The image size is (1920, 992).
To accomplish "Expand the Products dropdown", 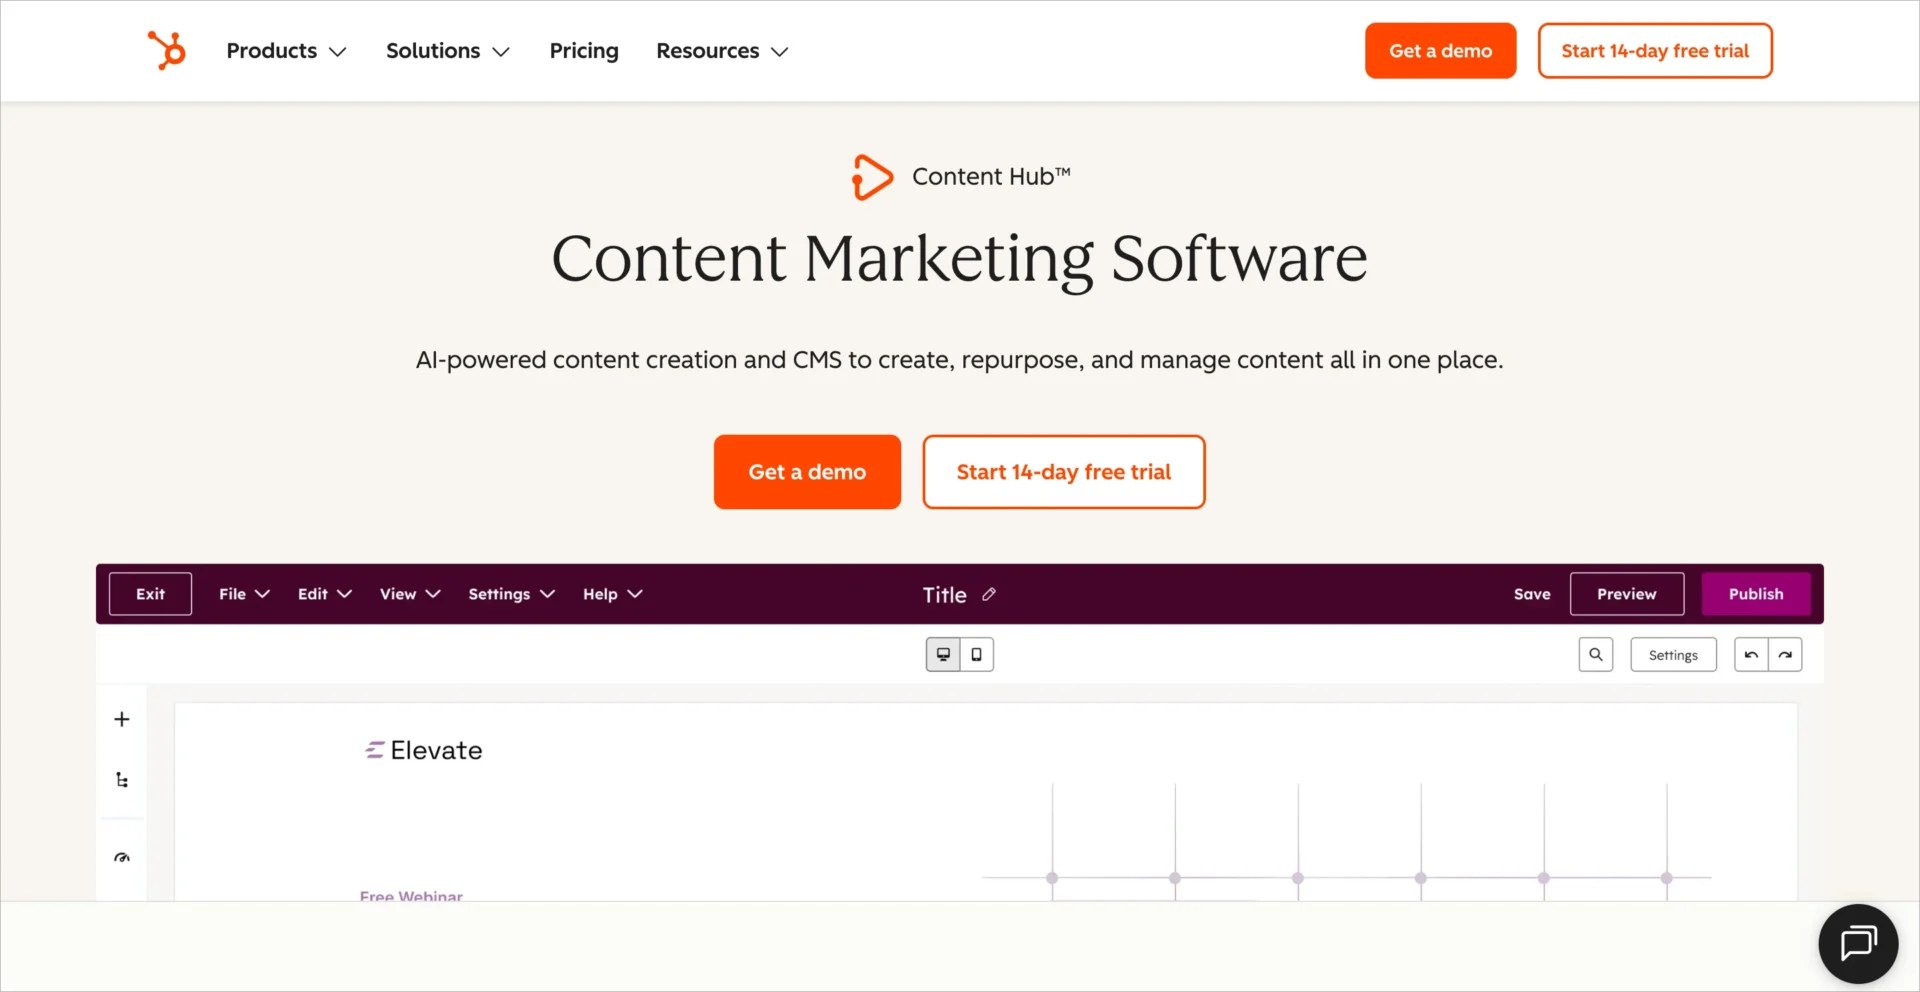I will (x=286, y=51).
